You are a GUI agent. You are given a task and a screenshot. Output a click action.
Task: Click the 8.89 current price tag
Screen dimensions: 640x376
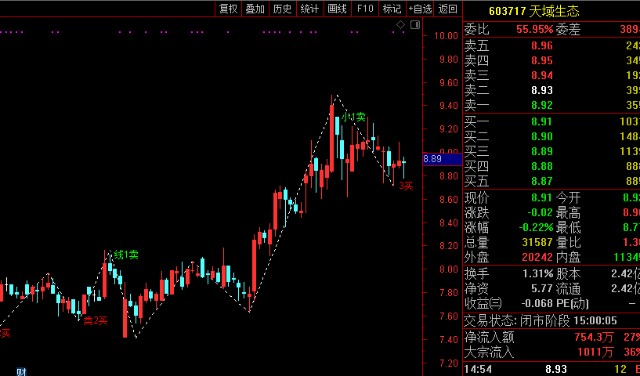(442, 159)
